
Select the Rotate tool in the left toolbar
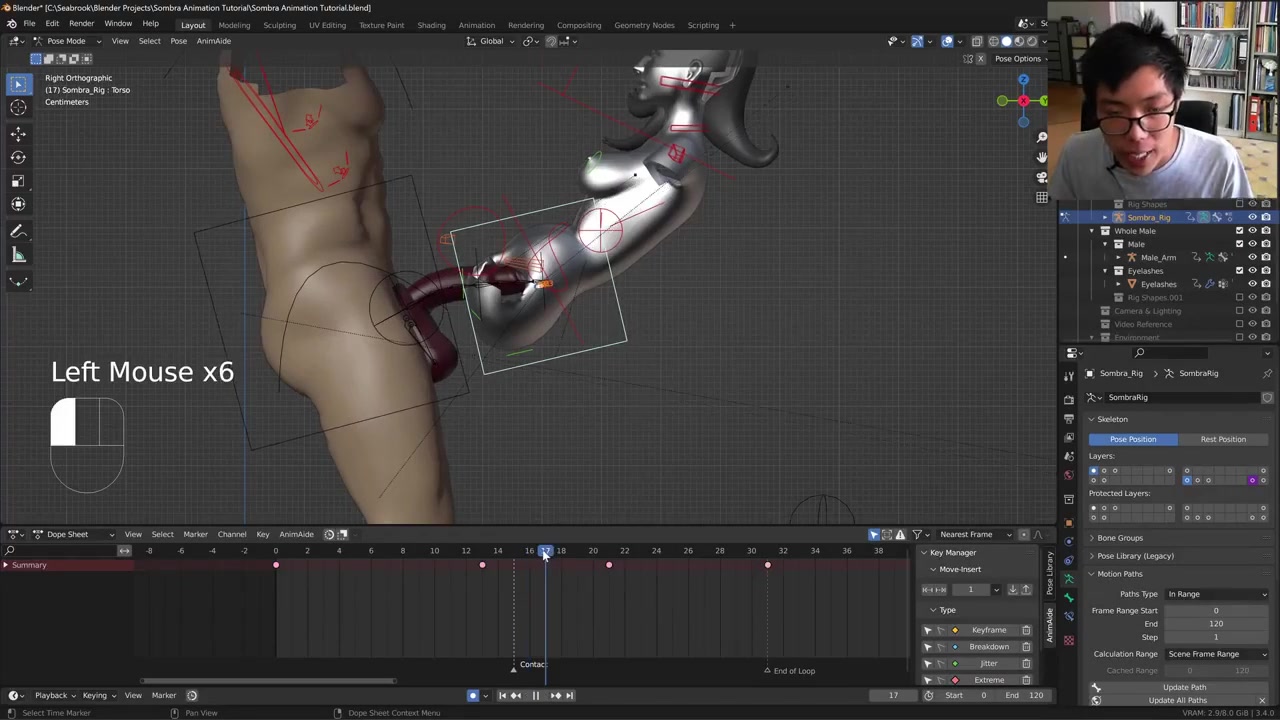pyautogui.click(x=18, y=157)
